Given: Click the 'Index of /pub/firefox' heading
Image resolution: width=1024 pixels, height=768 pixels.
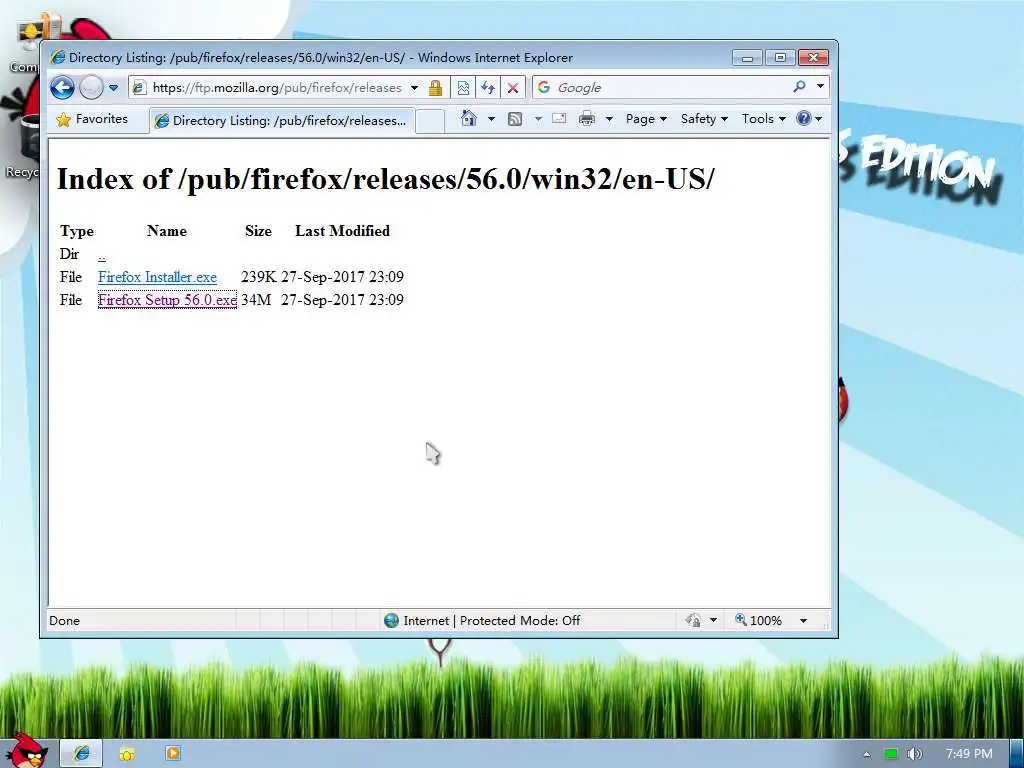Looking at the screenshot, I should tap(386, 179).
